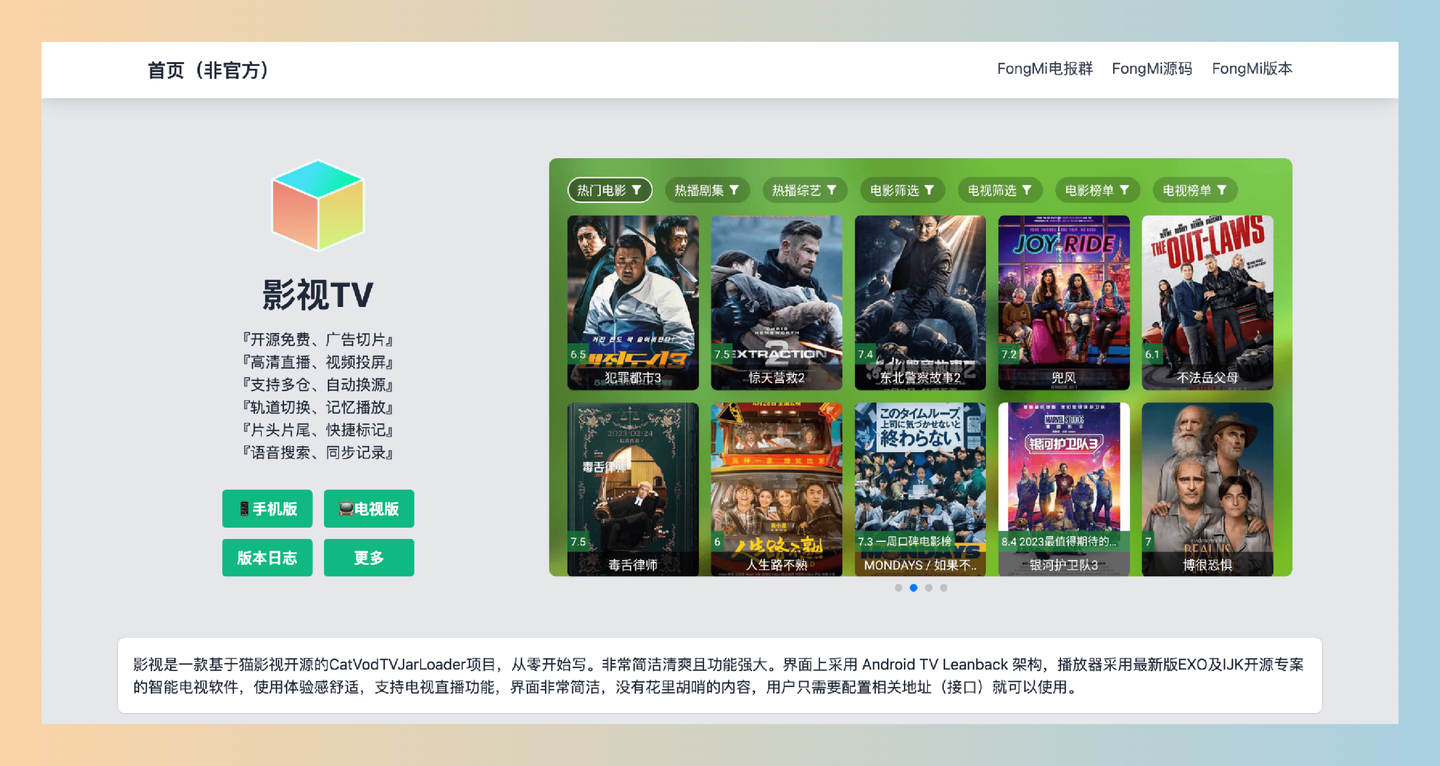Select the third carousel dot

(x=928, y=588)
